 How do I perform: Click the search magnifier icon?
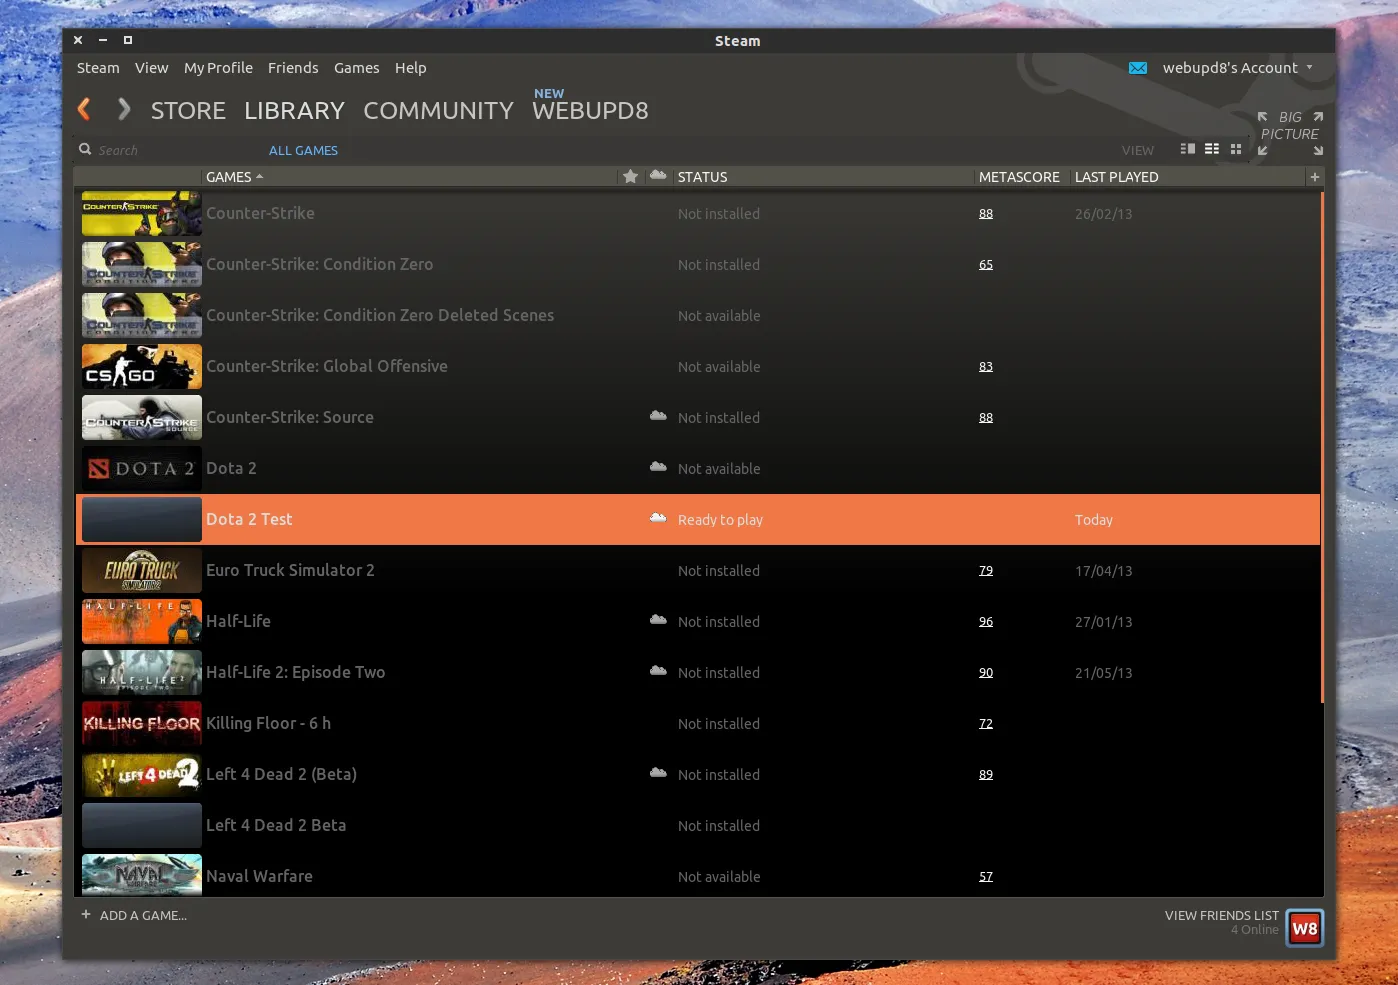(85, 149)
